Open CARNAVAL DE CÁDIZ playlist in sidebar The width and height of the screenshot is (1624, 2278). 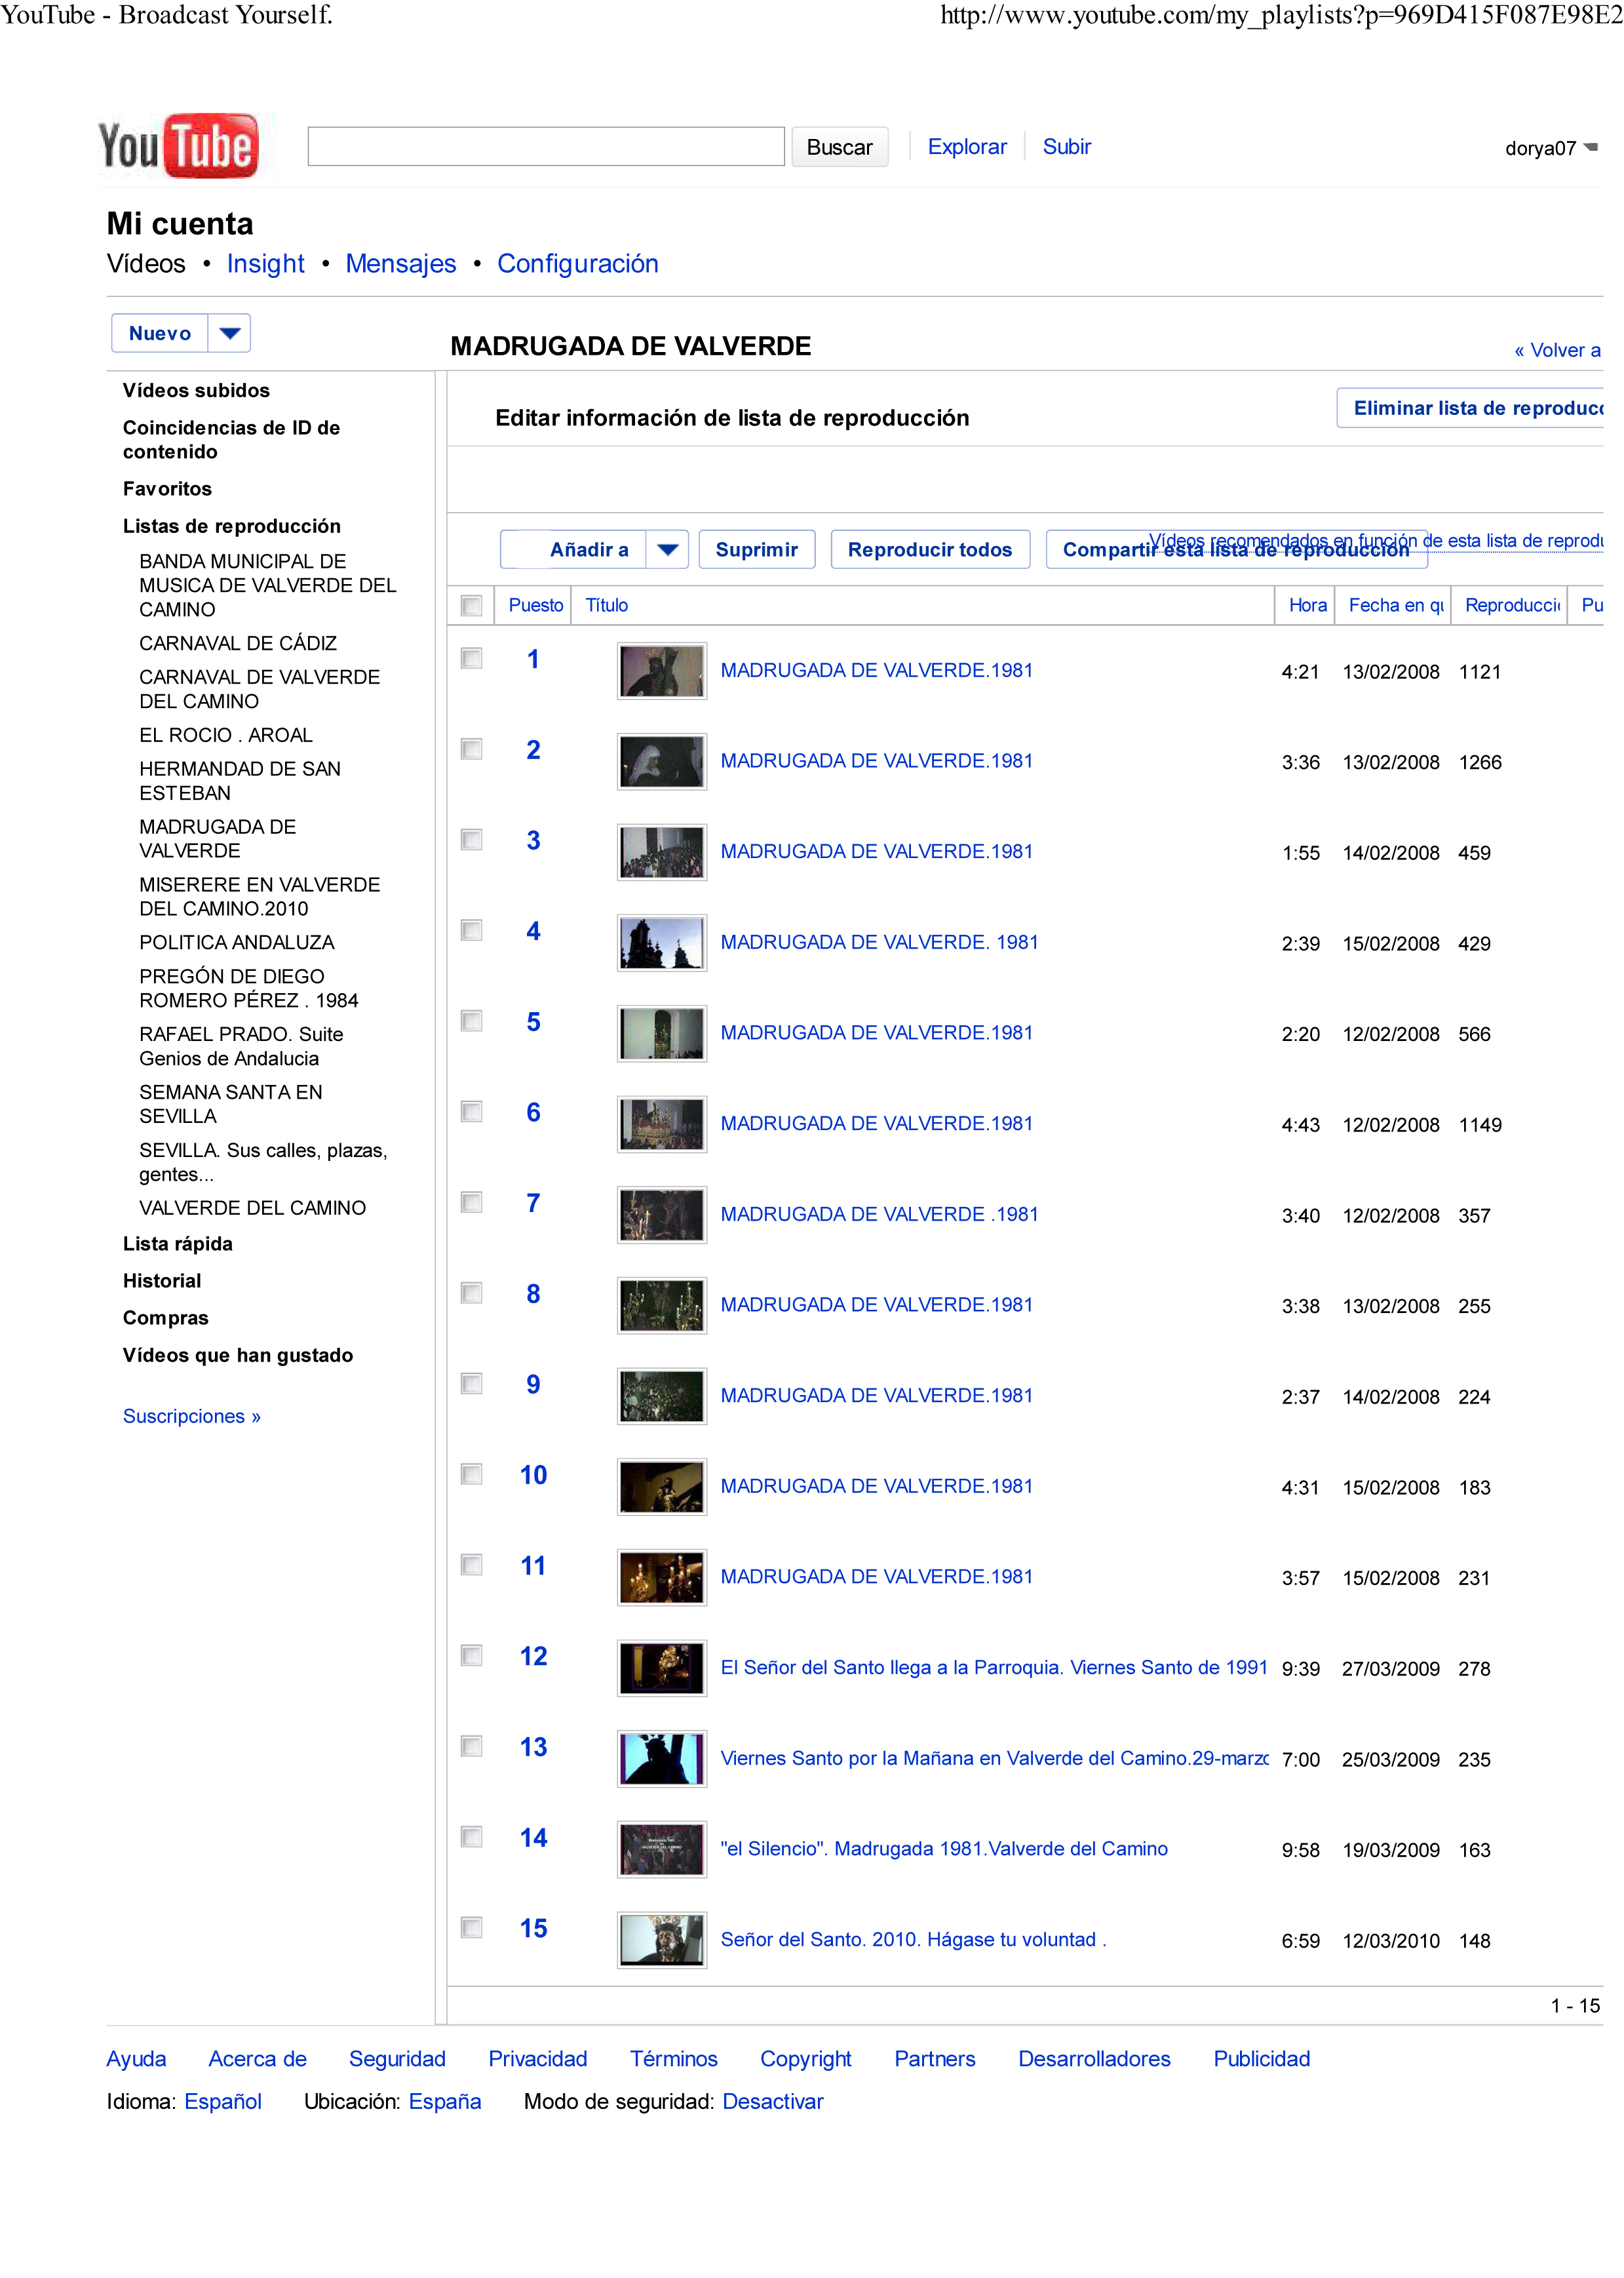coord(238,643)
